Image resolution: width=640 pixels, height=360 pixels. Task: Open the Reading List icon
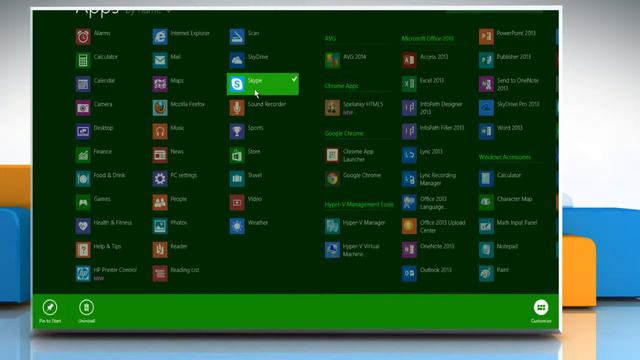(160, 273)
